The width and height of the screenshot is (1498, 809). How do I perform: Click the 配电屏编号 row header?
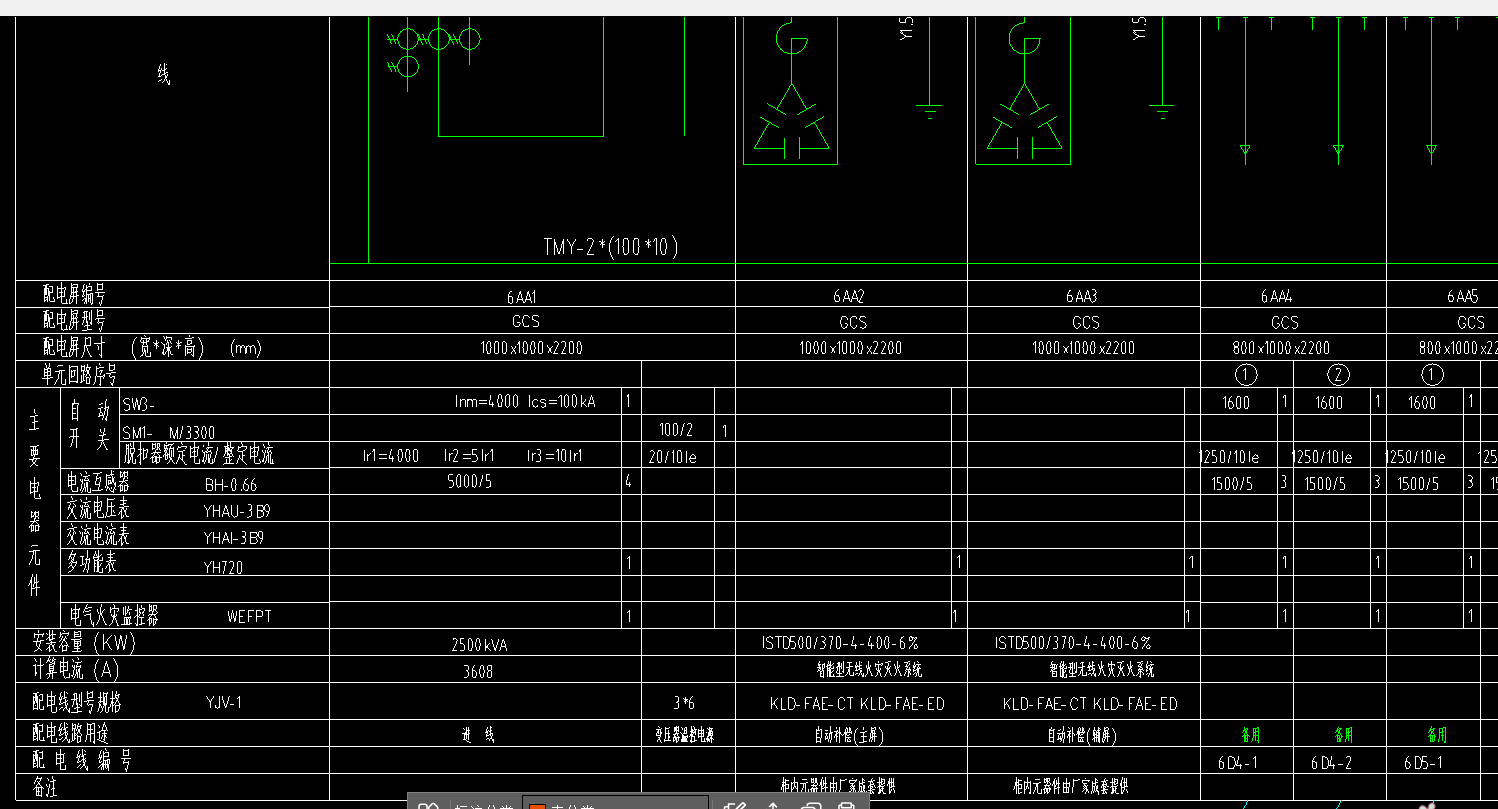click(74, 294)
